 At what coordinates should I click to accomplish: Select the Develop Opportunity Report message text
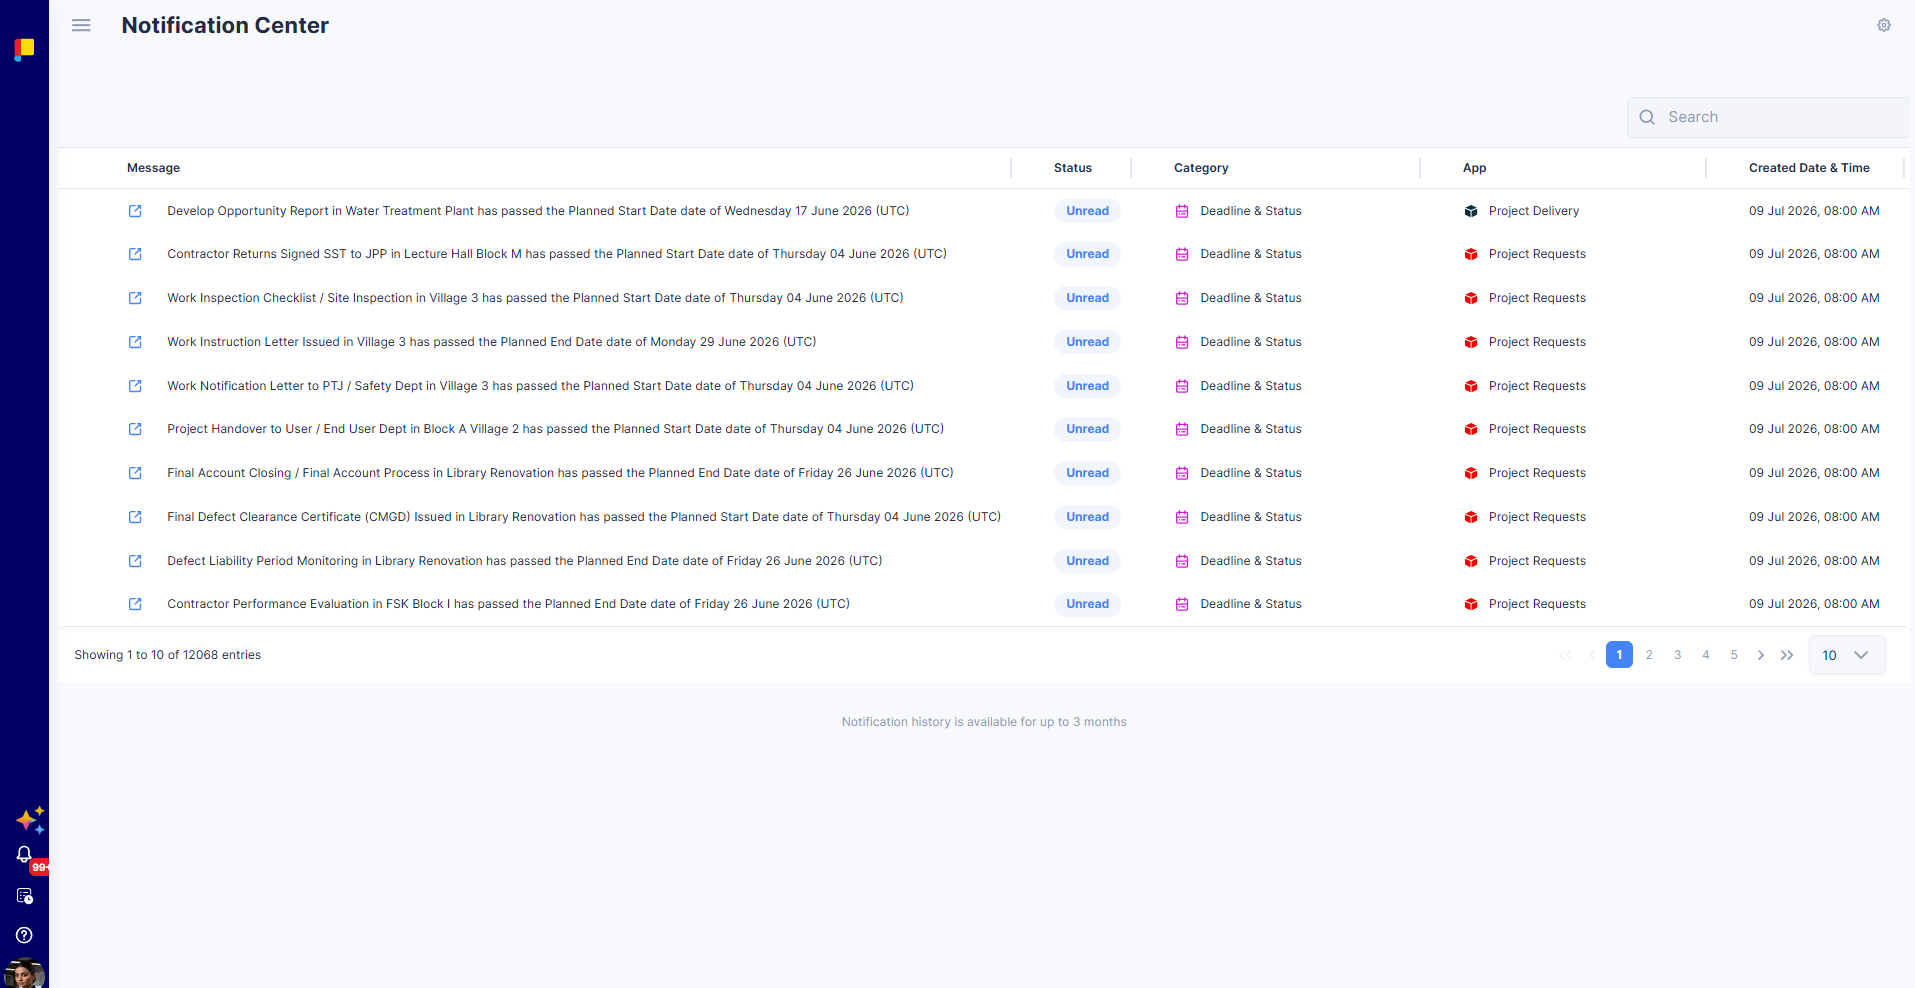coord(538,211)
